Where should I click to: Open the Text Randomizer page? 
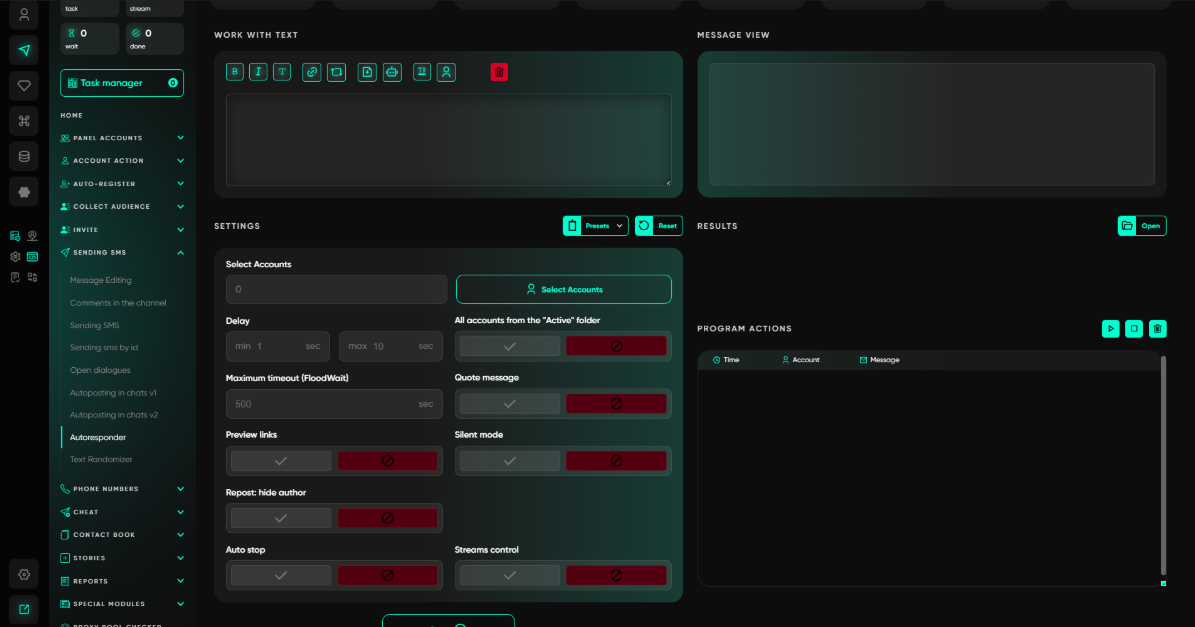(101, 459)
